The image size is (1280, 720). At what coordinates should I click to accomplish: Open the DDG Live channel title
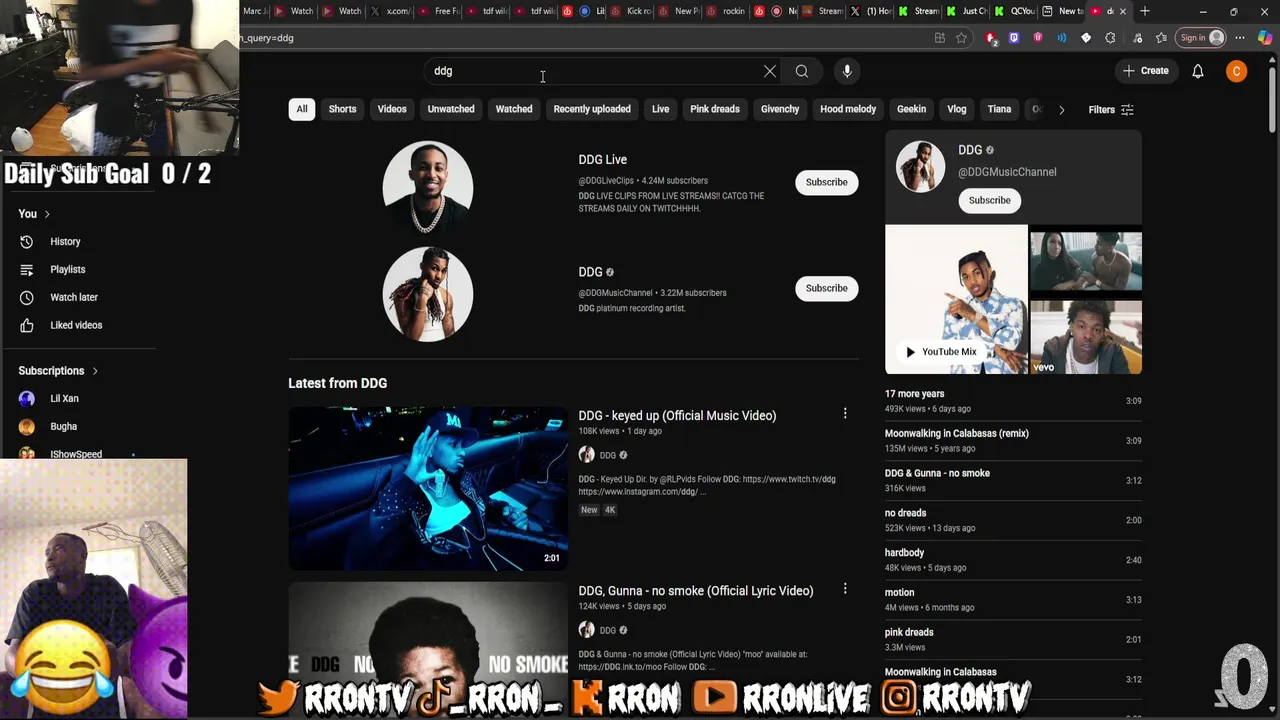(602, 159)
